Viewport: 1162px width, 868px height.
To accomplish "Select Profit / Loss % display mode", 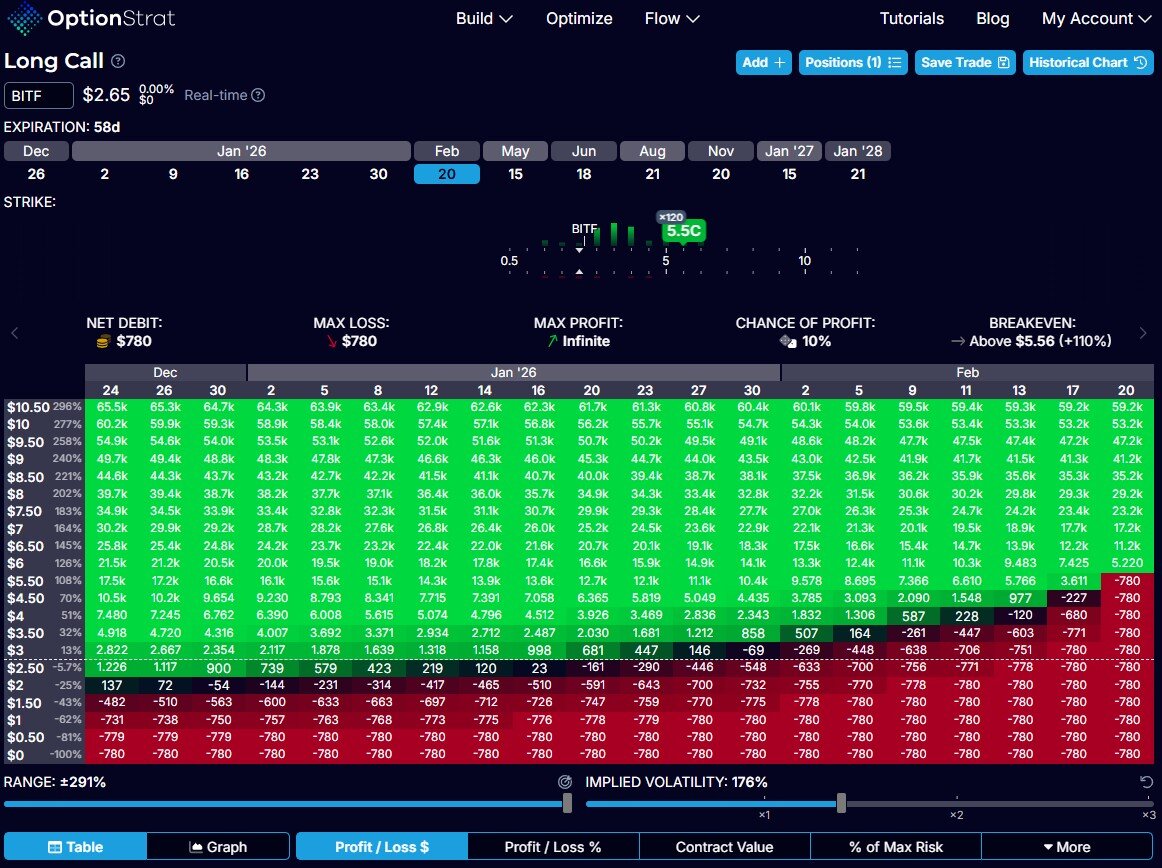I will (552, 847).
